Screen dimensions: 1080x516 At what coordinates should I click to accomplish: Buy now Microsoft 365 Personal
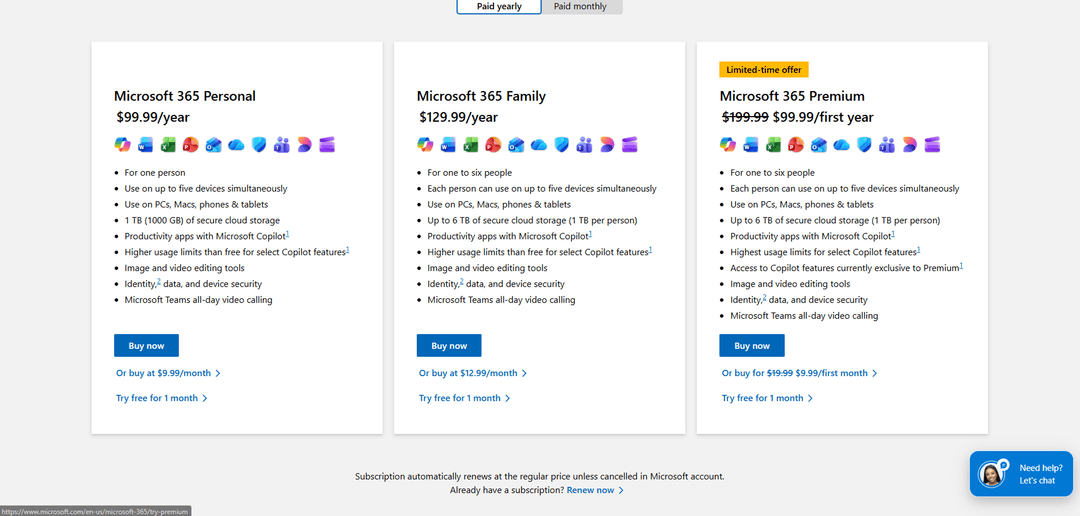point(146,346)
